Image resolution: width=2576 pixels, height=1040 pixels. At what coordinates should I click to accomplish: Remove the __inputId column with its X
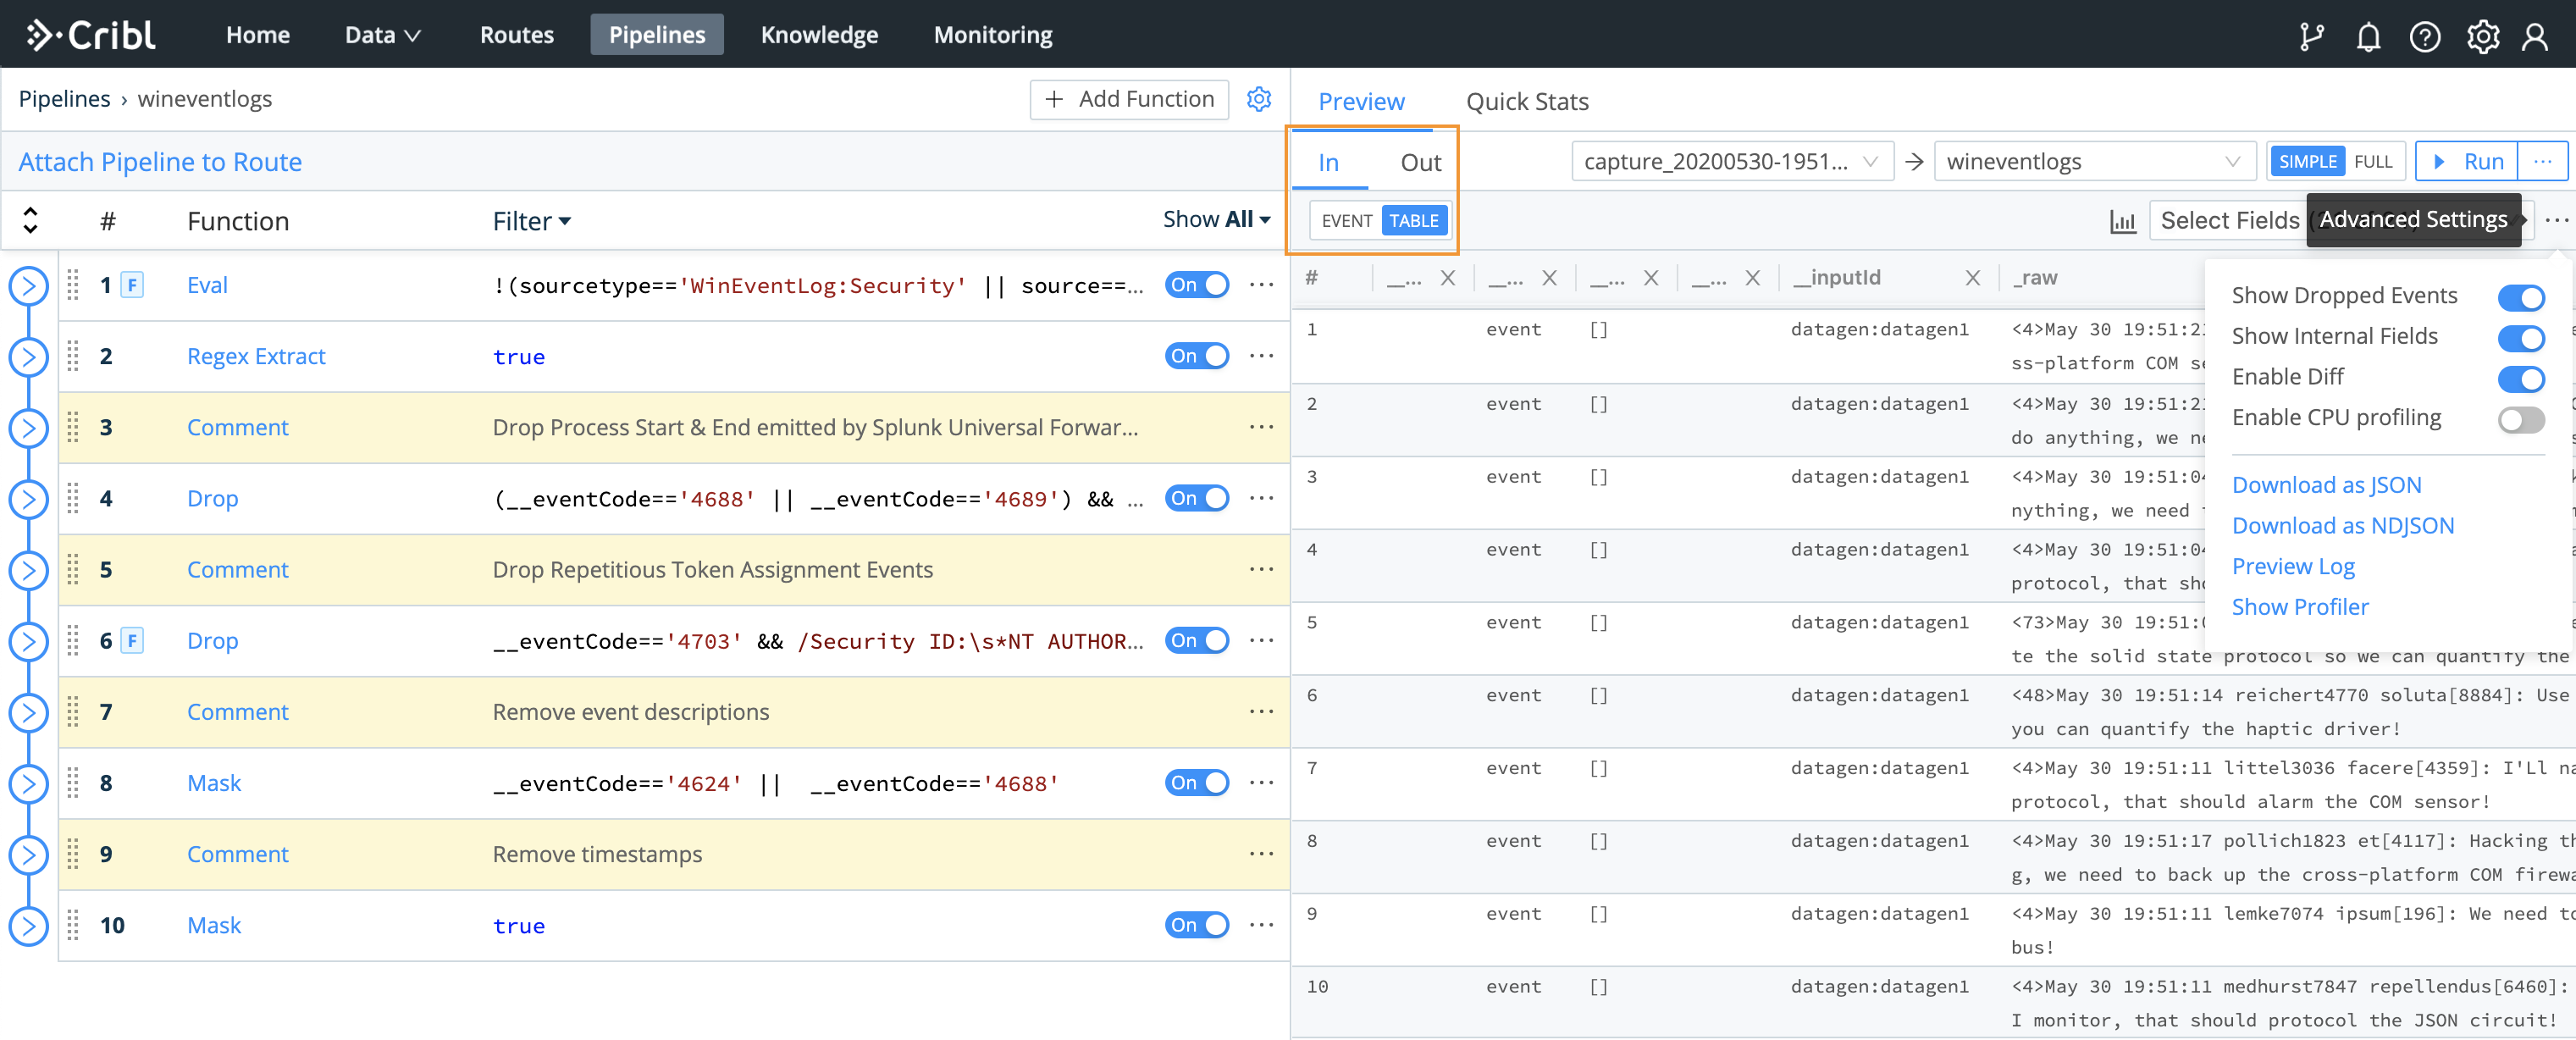pos(1972,278)
